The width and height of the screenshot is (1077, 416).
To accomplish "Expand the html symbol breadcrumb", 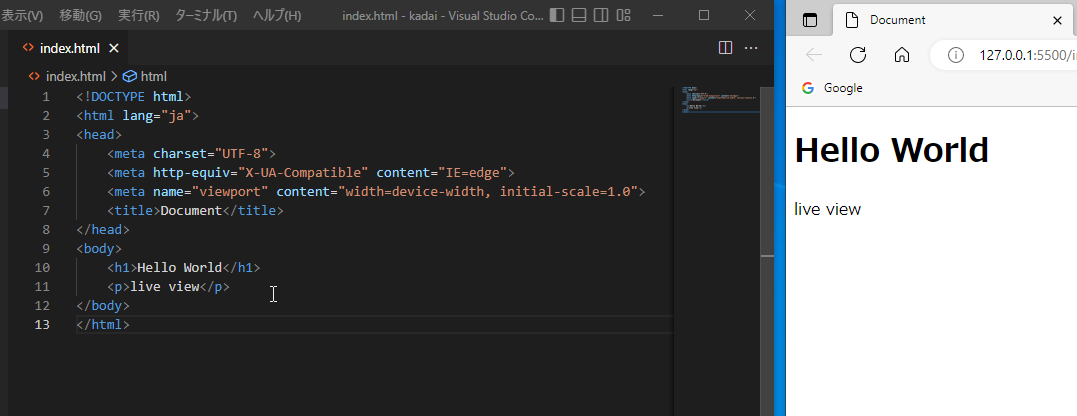I will click(153, 76).
